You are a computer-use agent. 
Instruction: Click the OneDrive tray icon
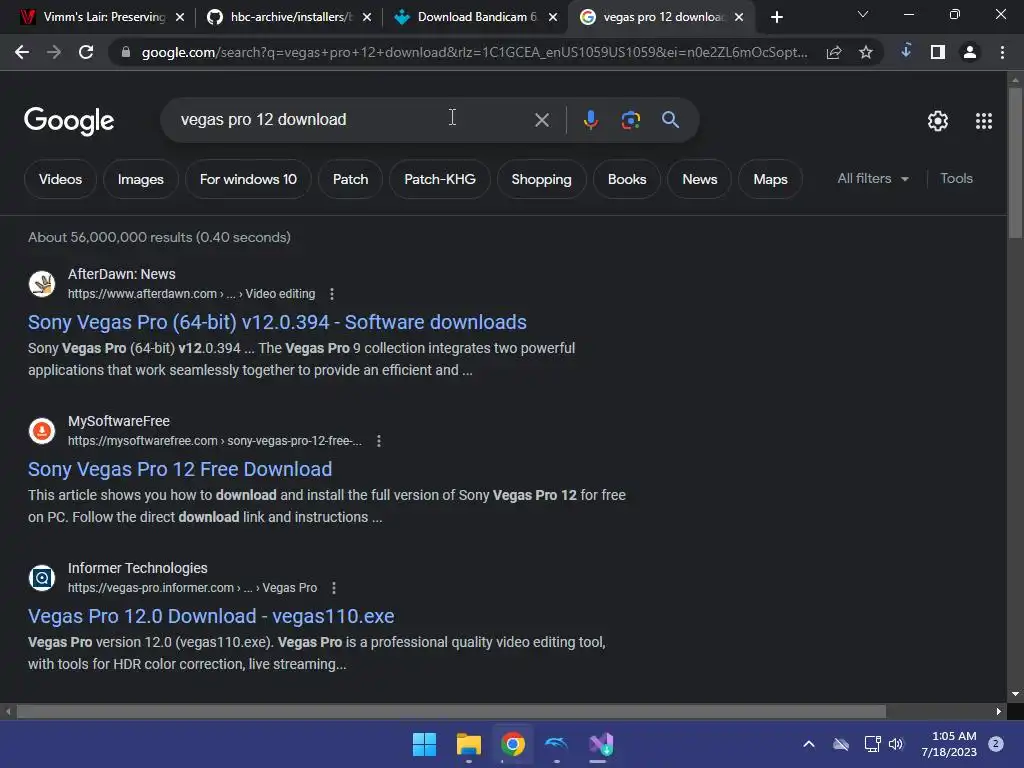(840, 744)
